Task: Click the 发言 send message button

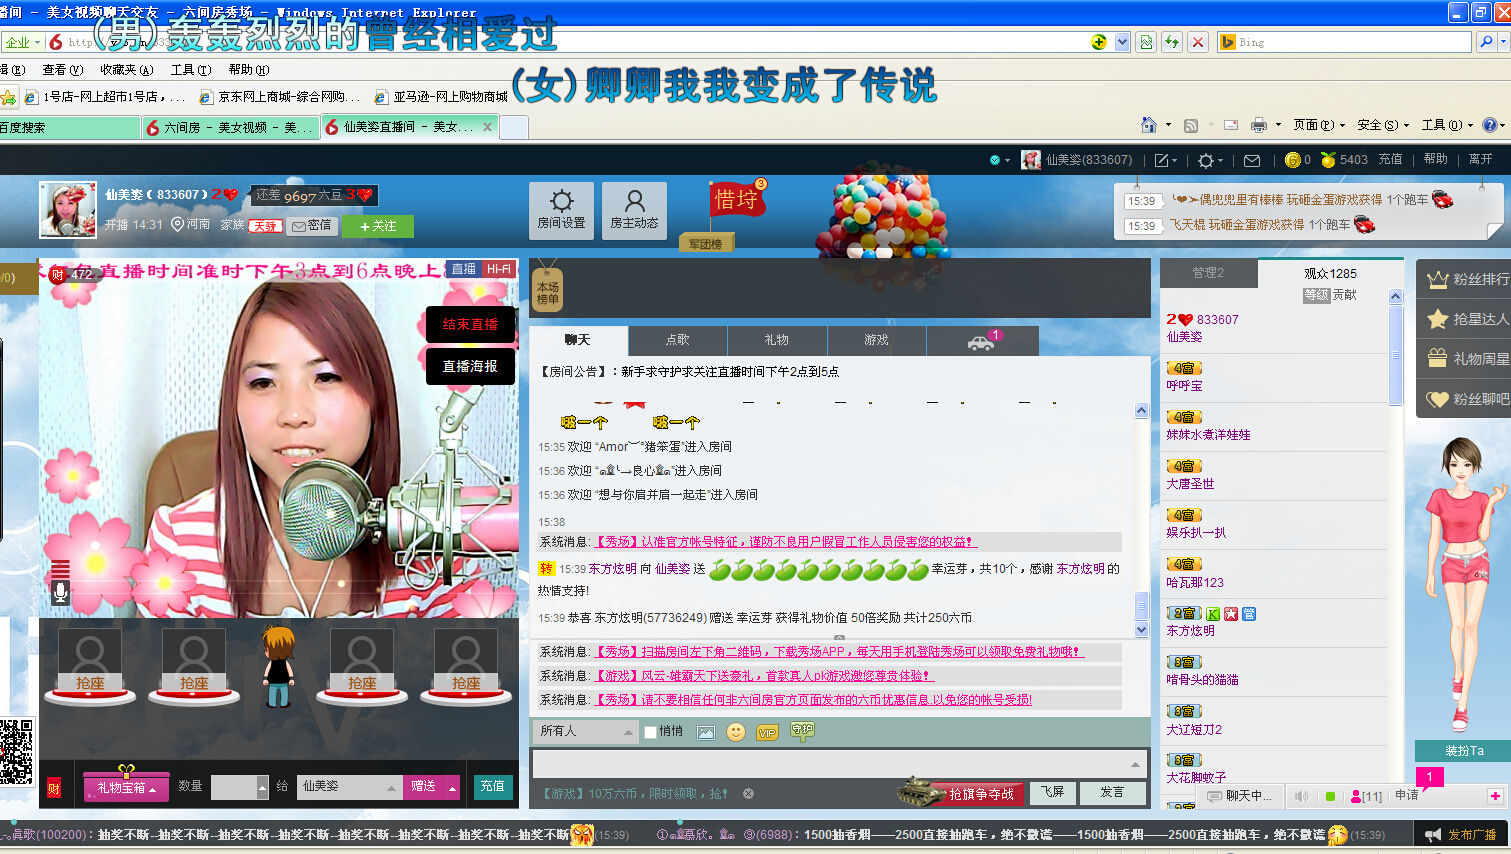Action: pyautogui.click(x=1112, y=792)
